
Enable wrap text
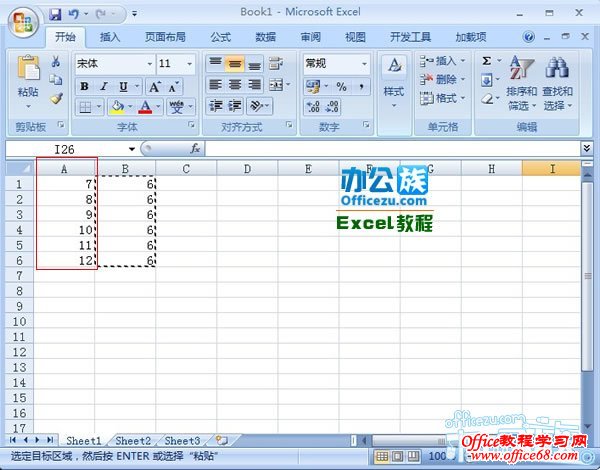point(276,63)
